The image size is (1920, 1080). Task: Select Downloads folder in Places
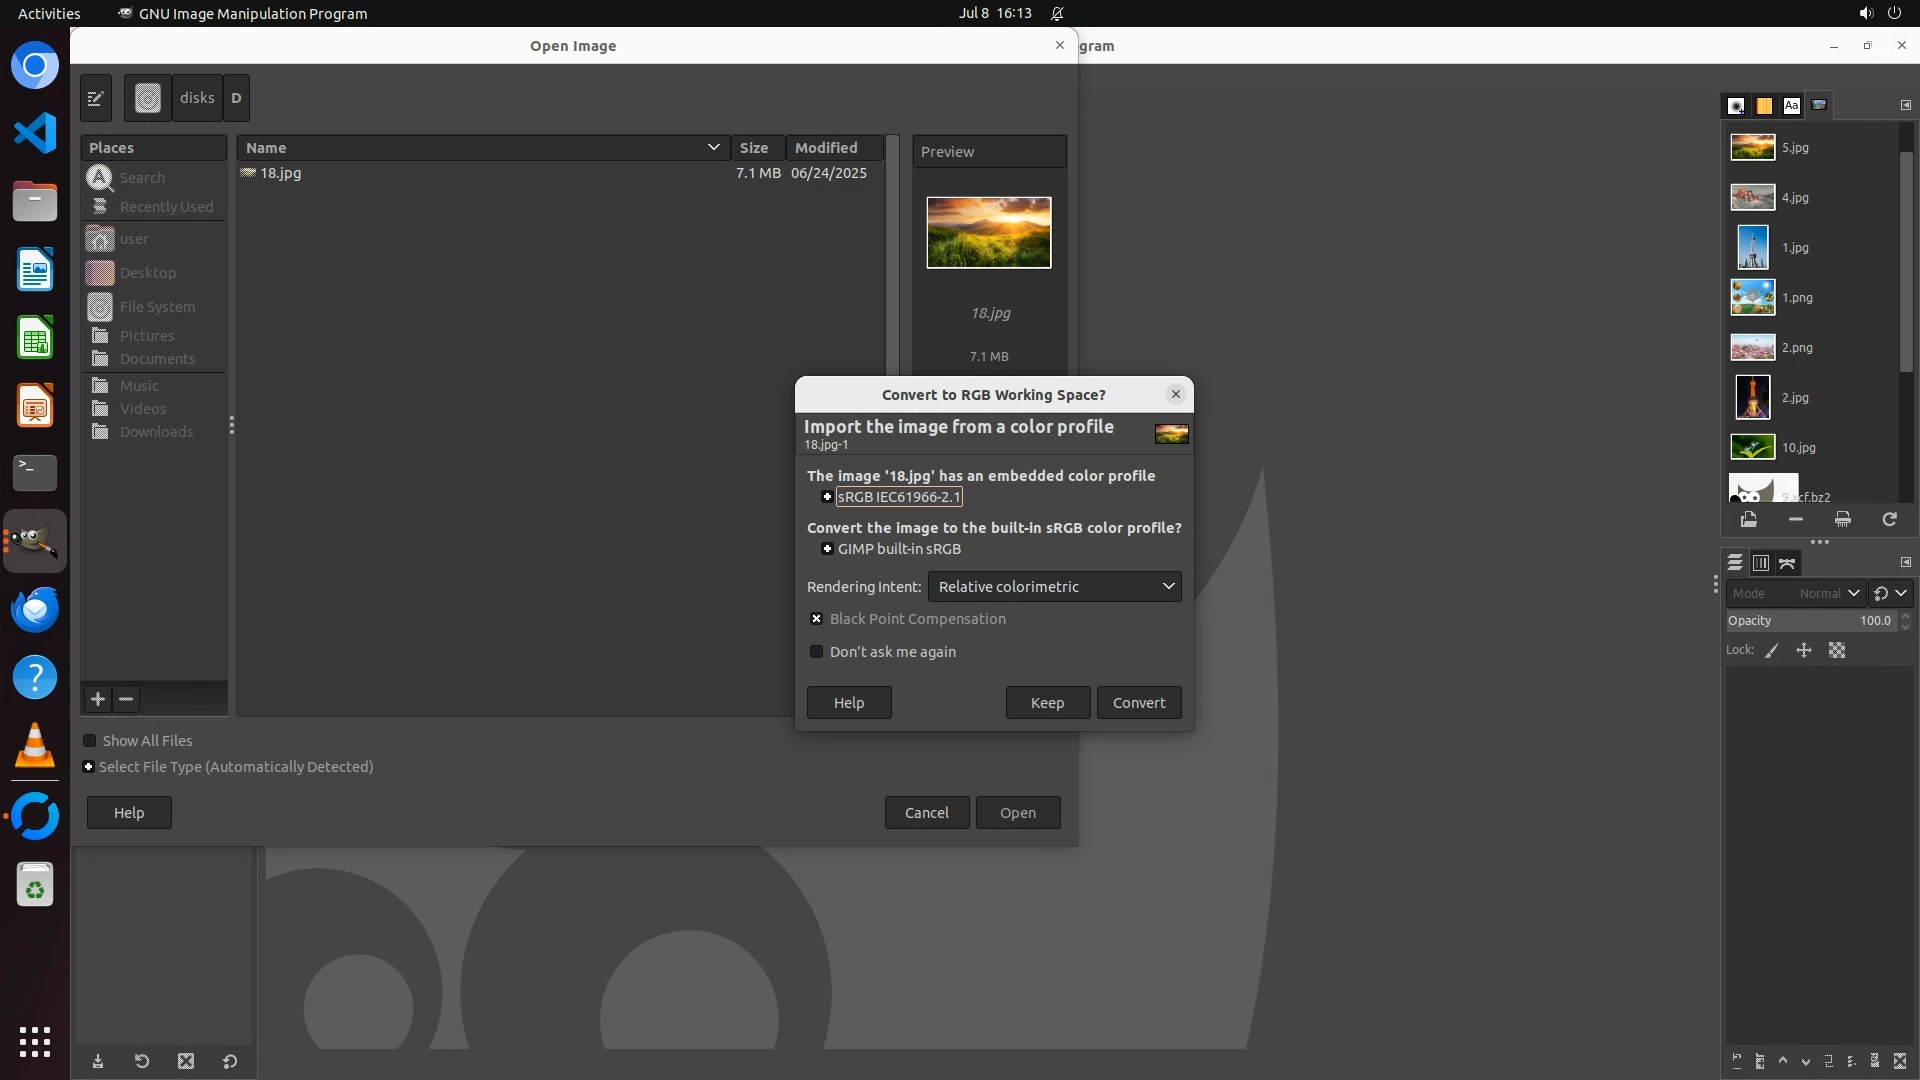tap(156, 432)
